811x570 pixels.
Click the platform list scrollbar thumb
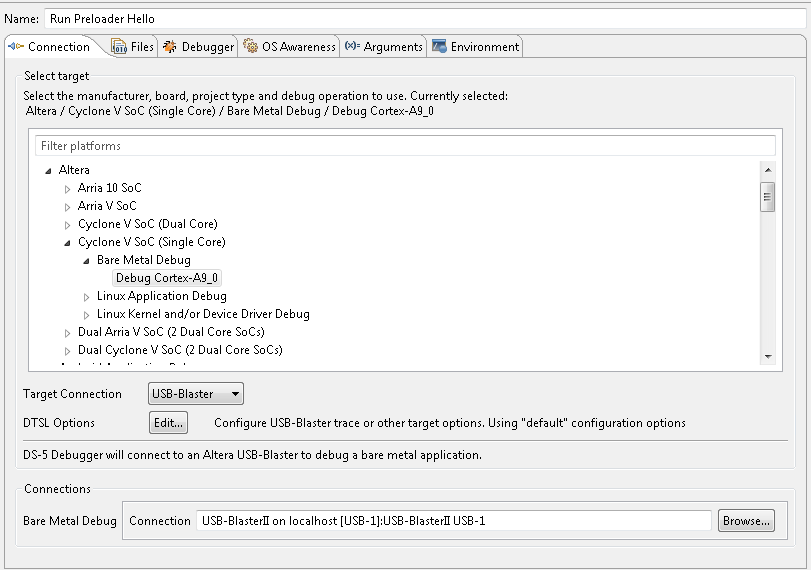click(x=768, y=197)
